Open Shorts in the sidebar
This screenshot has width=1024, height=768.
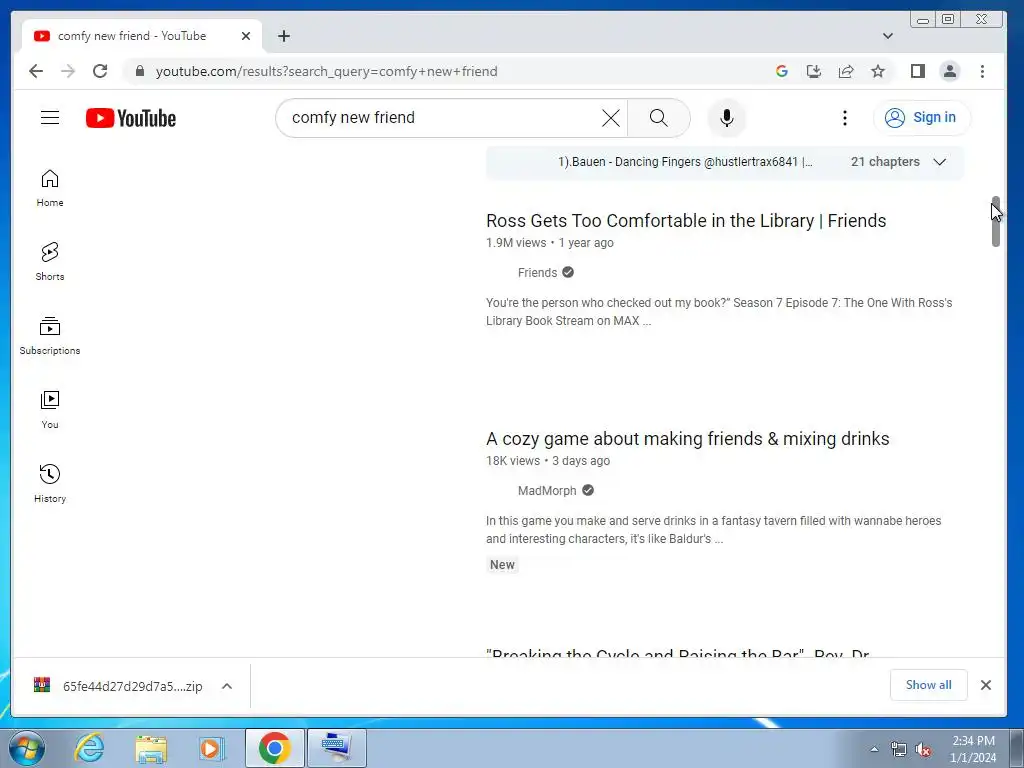click(50, 262)
